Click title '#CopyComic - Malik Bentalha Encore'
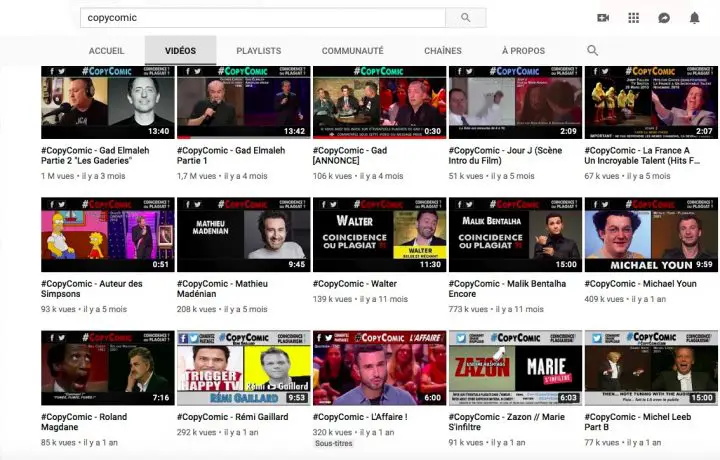The image size is (720, 460). pos(507,289)
